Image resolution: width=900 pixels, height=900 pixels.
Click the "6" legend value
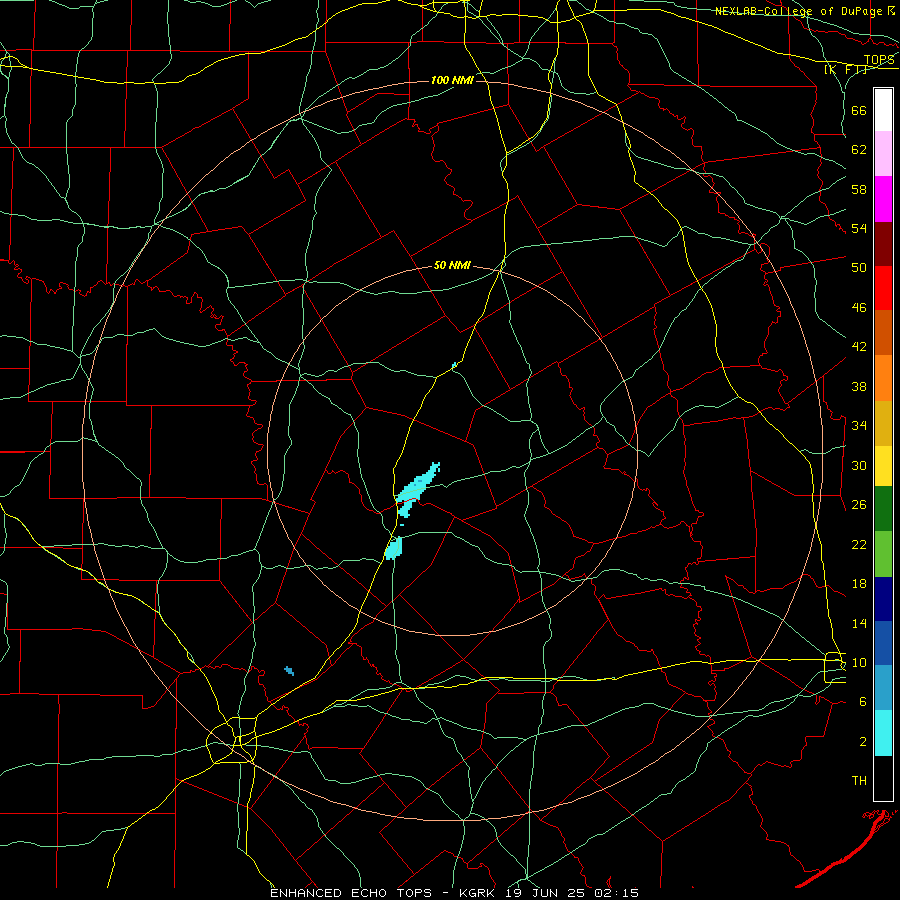[863, 702]
